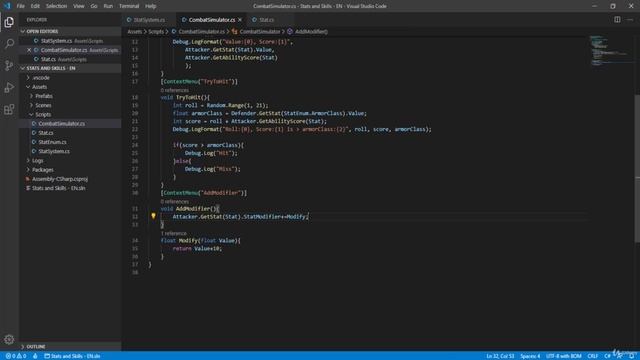Close the CombatSimulator.cs tab
This screenshot has width=640, height=360.
click(240, 20)
